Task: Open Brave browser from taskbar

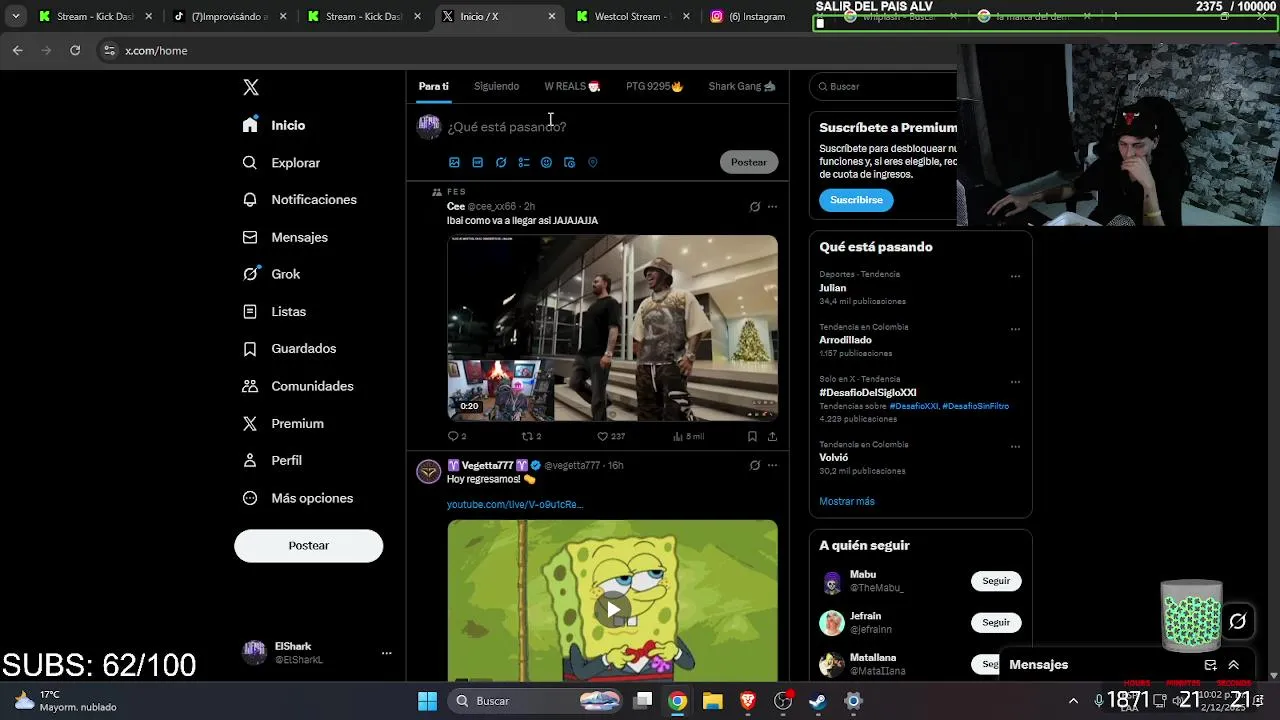Action: click(747, 701)
